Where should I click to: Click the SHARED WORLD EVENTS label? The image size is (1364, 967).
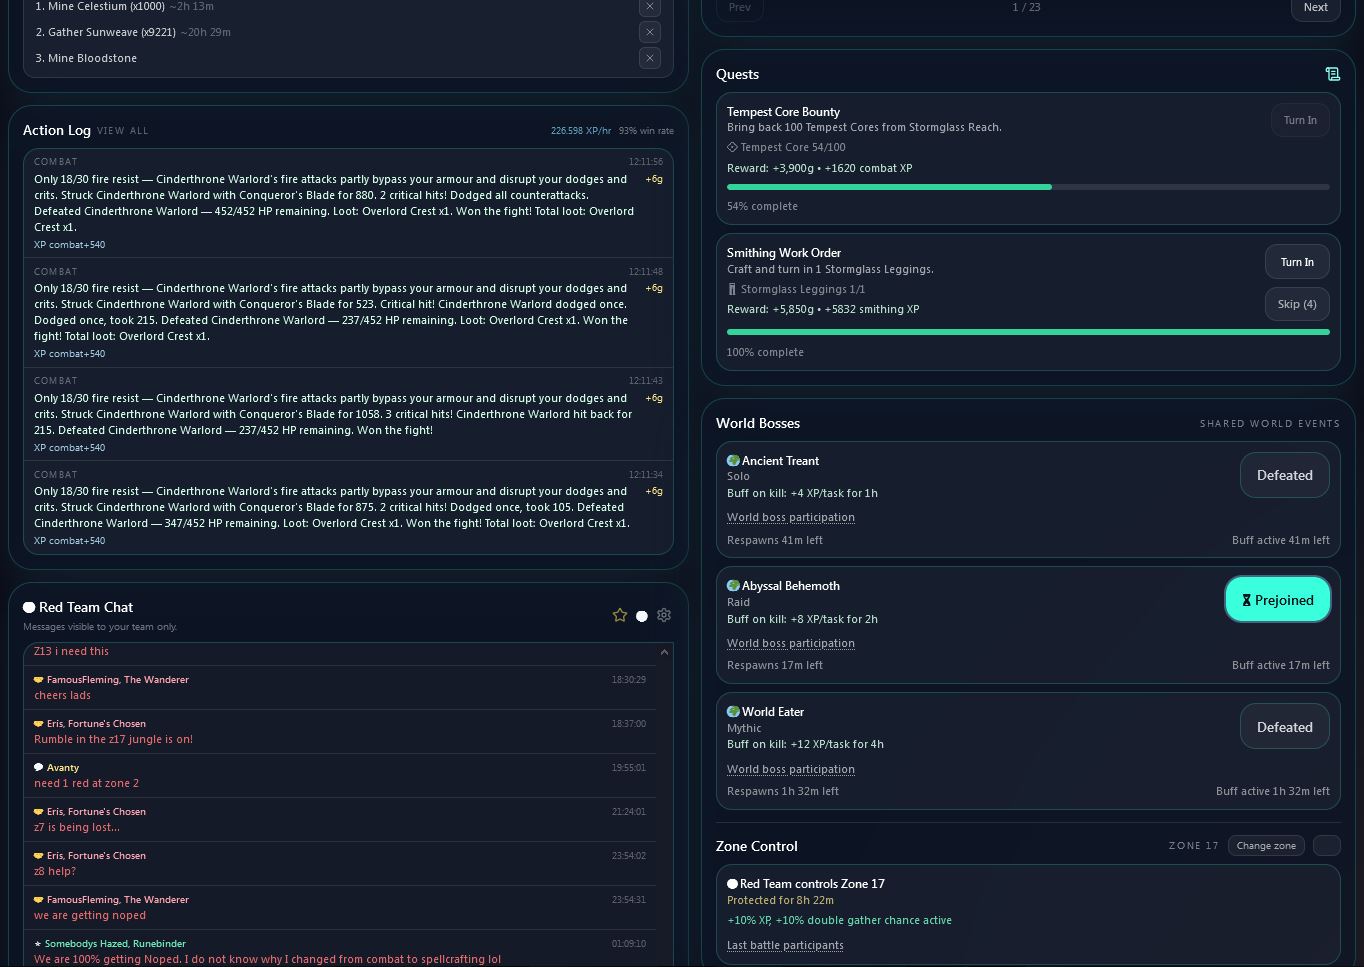click(1270, 424)
